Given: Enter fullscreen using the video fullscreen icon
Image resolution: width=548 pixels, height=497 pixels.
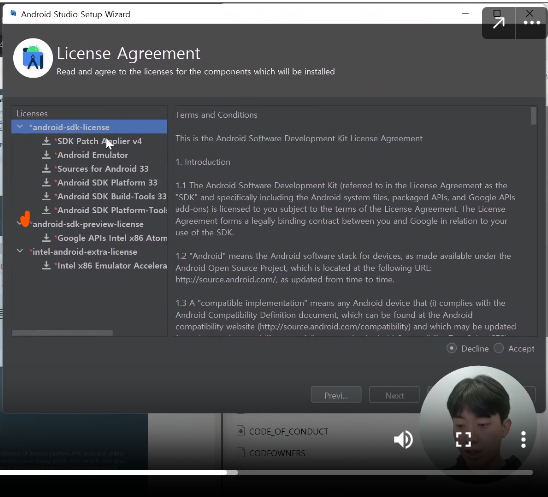Looking at the screenshot, I should (x=463, y=439).
